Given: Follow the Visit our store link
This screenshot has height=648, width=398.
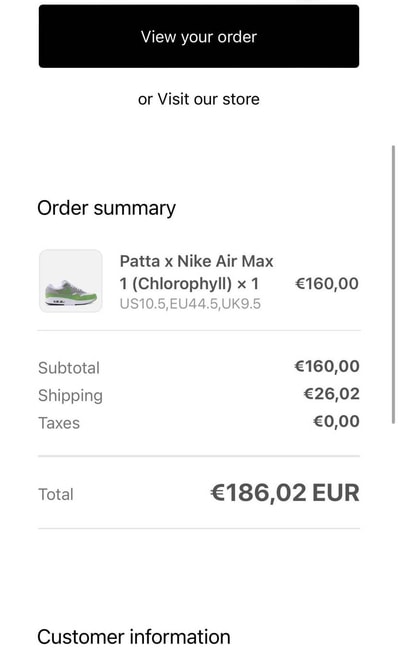Looking at the screenshot, I should pyautogui.click(x=209, y=99).
